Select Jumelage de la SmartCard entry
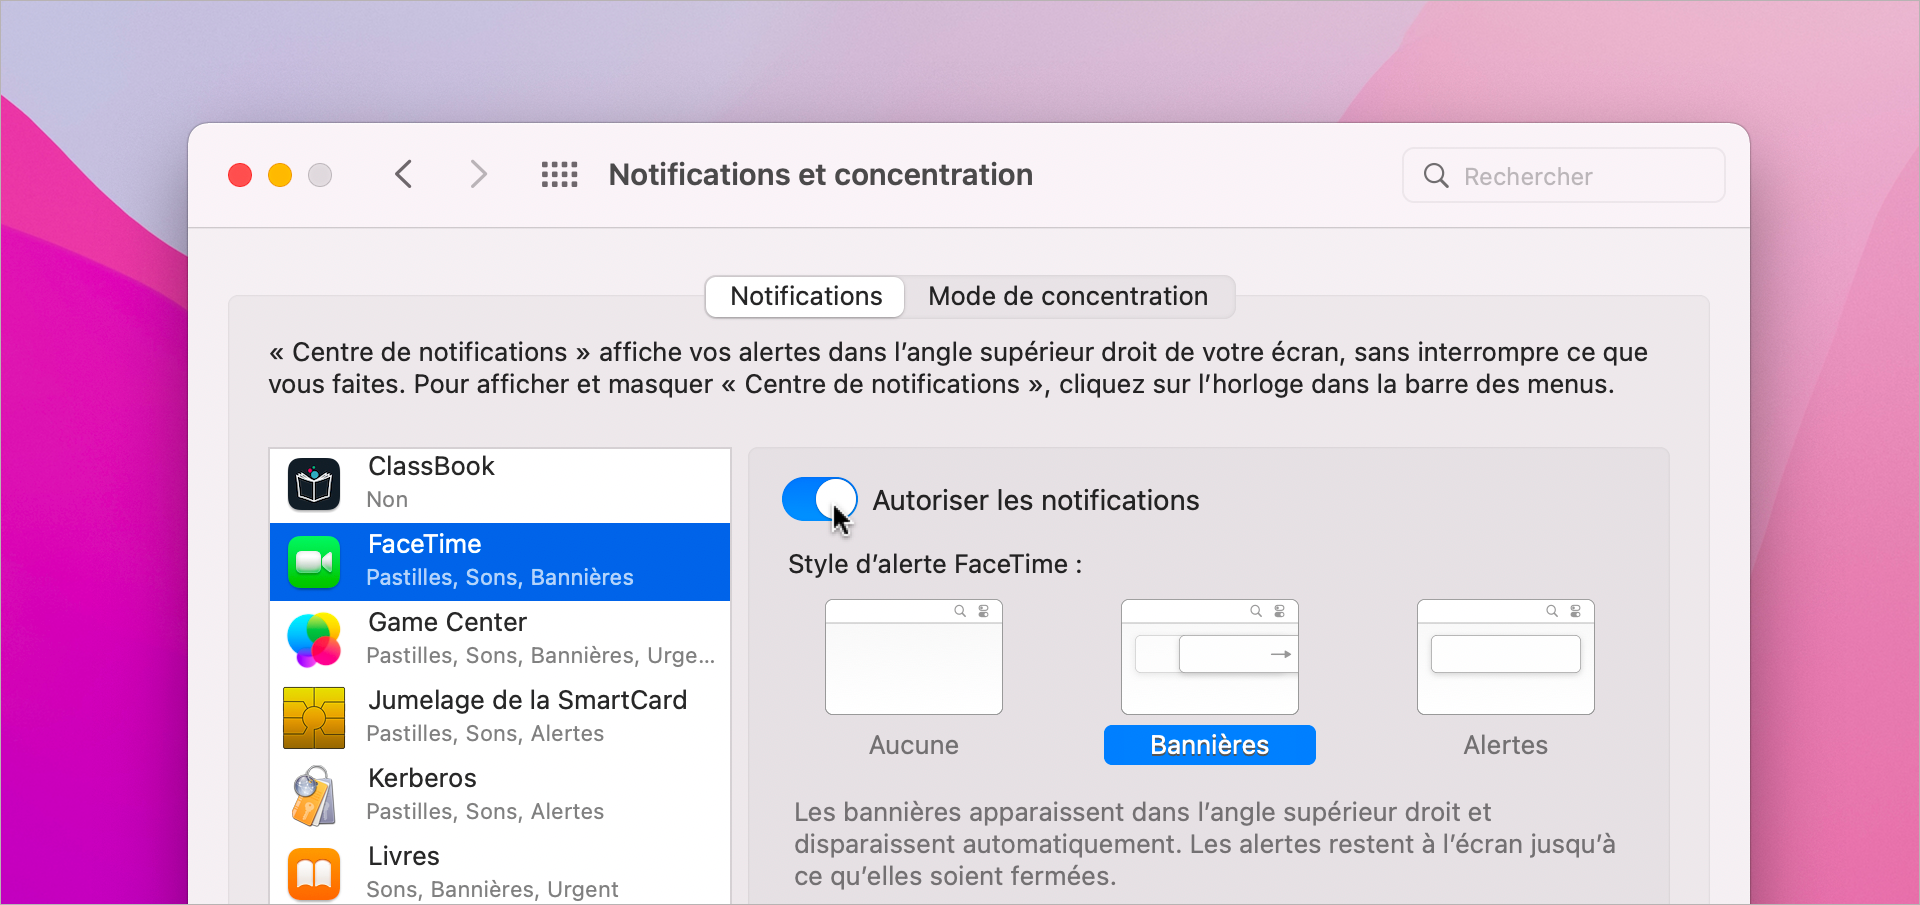 point(500,718)
